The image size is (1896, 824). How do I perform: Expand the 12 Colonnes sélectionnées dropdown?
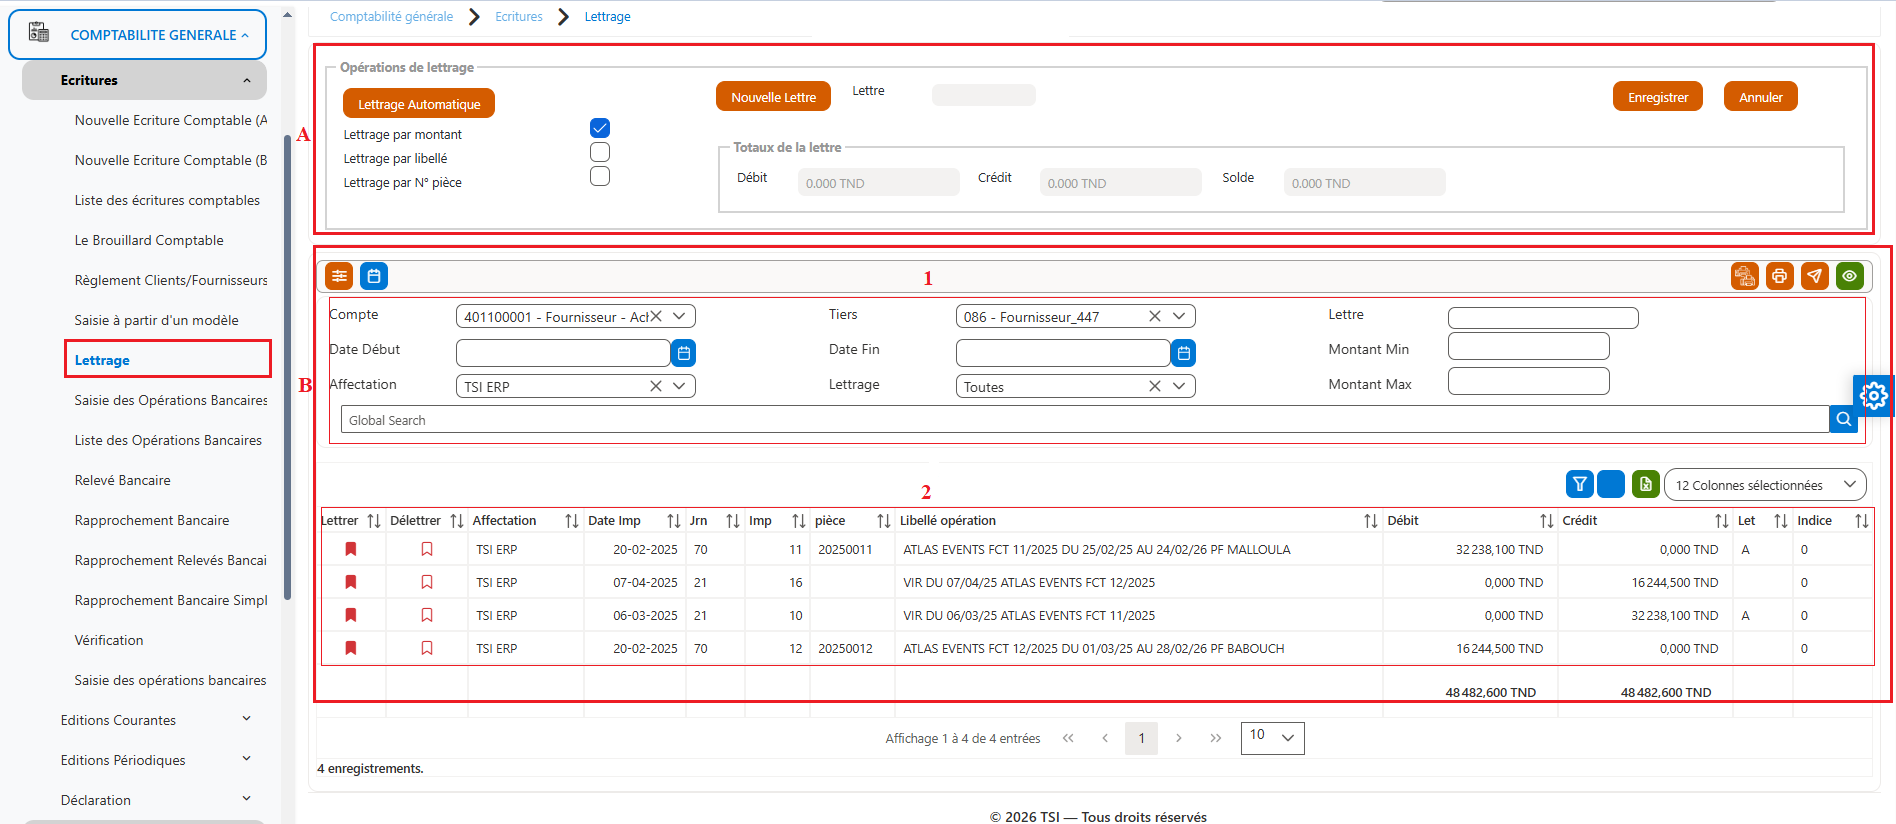pos(1765,485)
